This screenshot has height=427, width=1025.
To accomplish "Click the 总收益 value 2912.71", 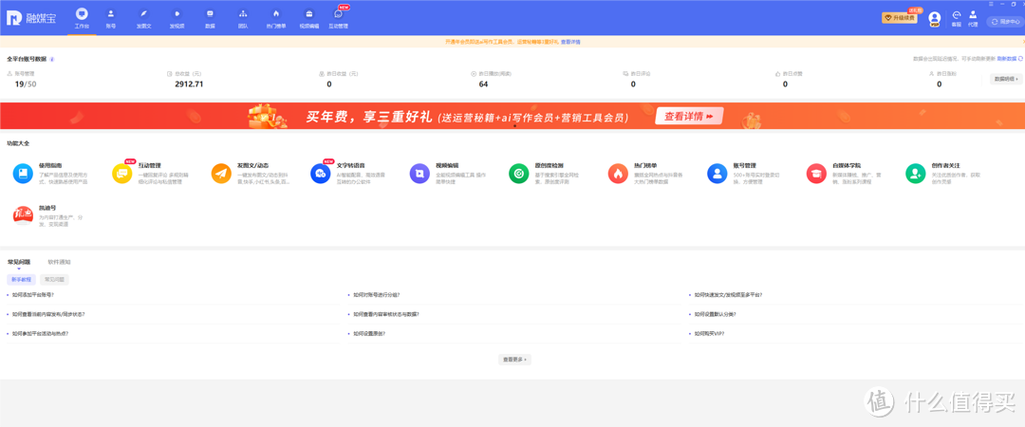I will point(189,84).
